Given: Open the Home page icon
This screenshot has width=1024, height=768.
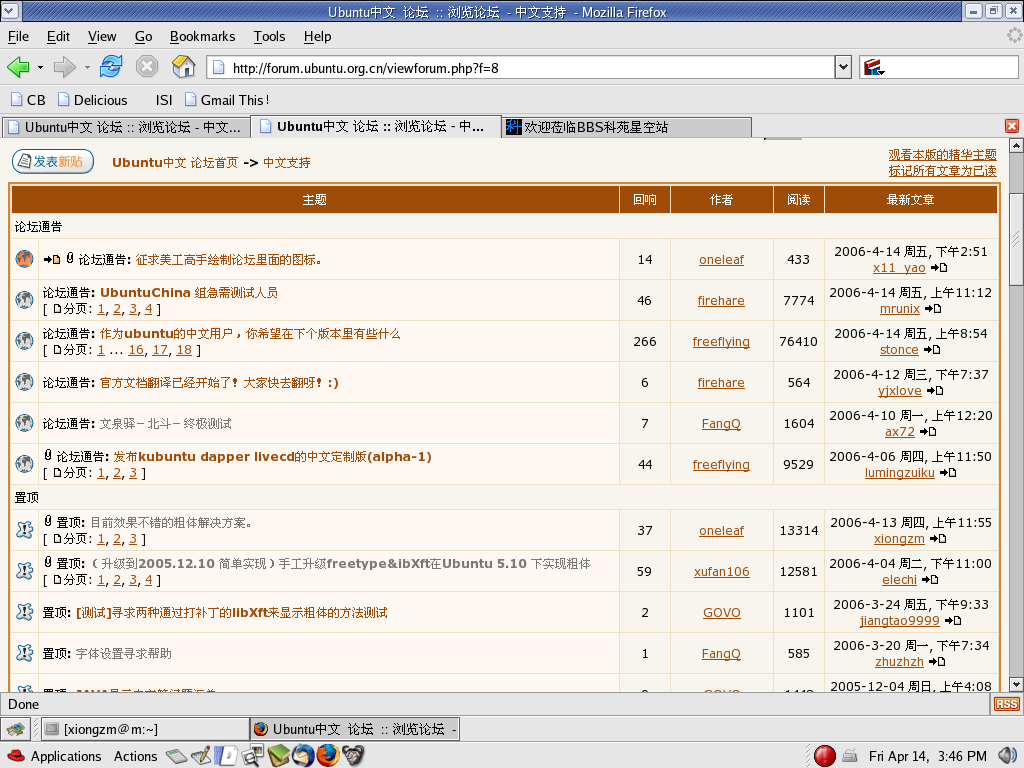Looking at the screenshot, I should [x=184, y=67].
